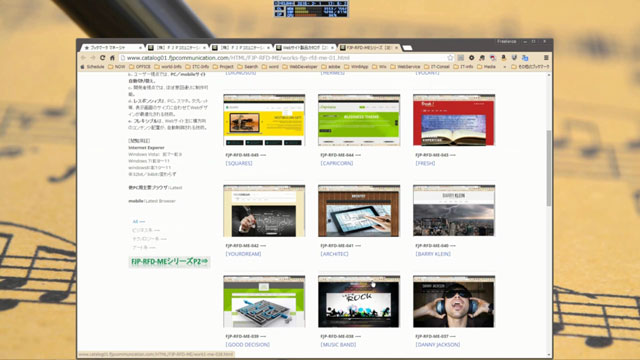Open the [SQUARES] template link
Image resolution: width=640 pixels, height=360 pixels.
[239, 163]
